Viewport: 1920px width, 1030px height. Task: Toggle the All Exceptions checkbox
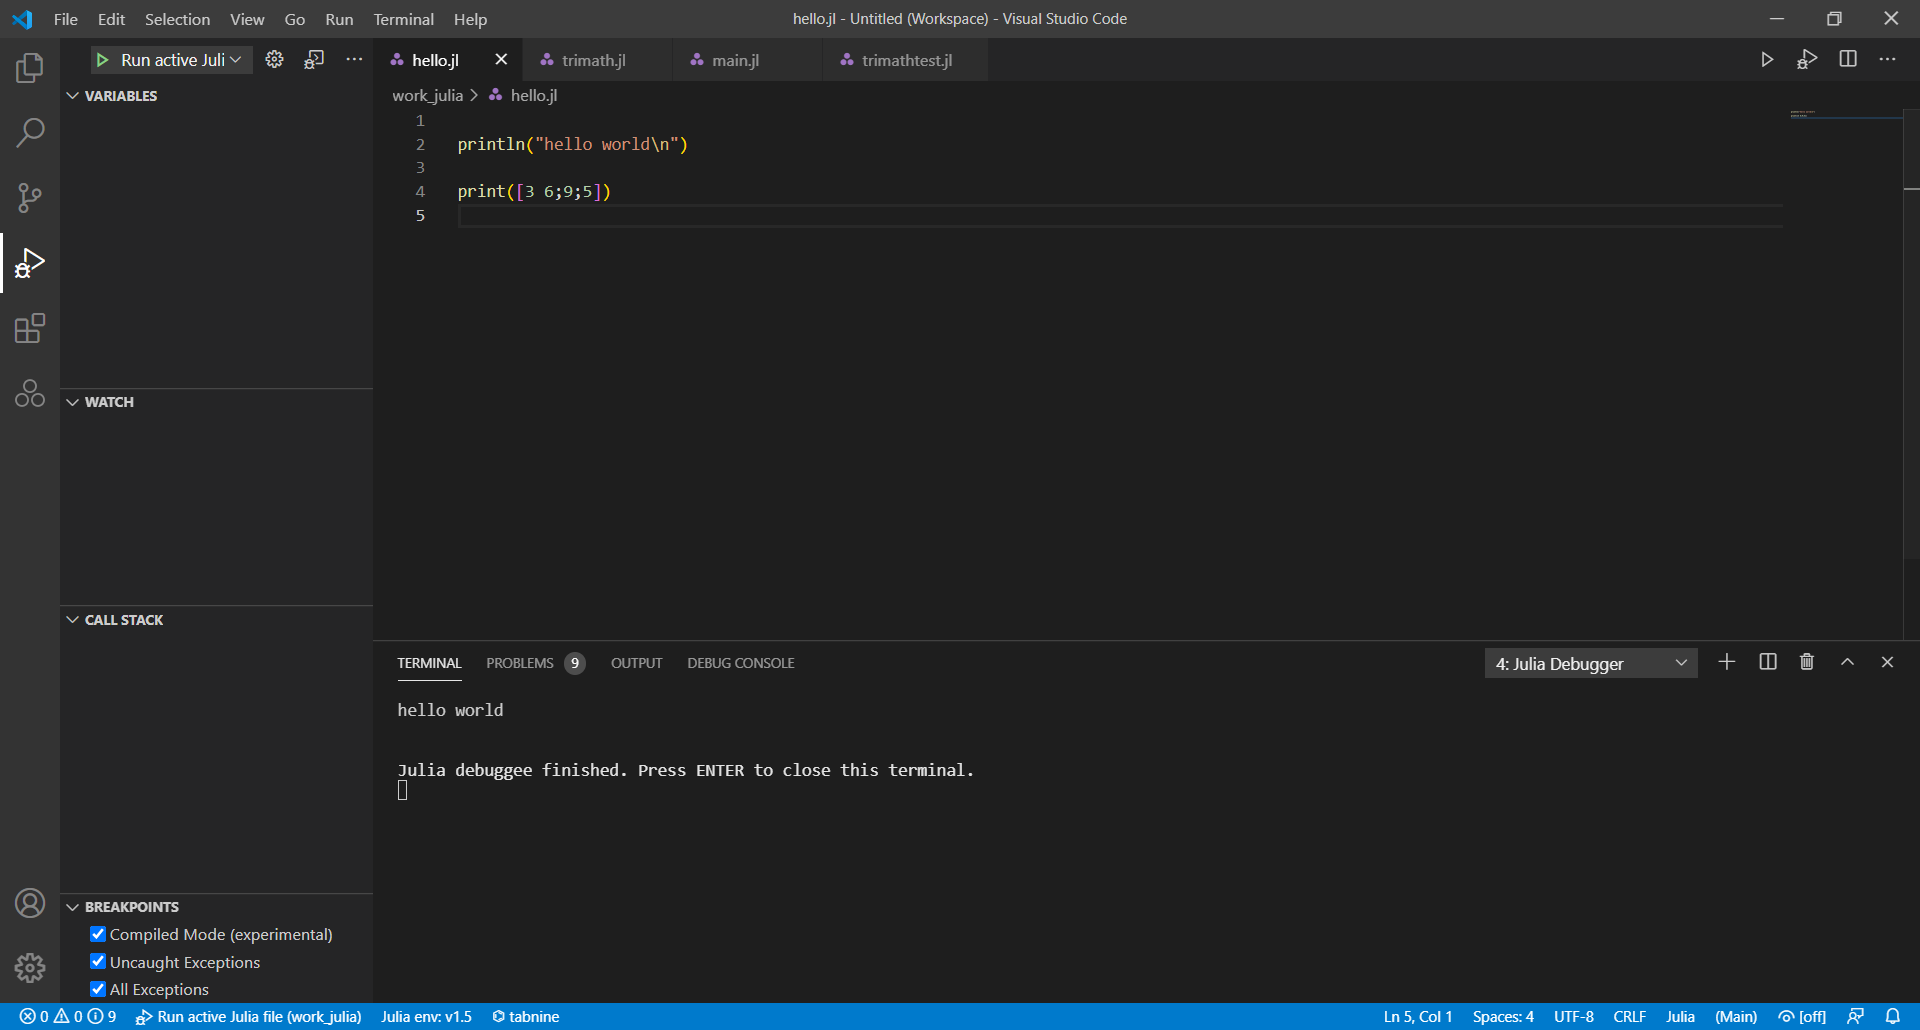(x=97, y=988)
